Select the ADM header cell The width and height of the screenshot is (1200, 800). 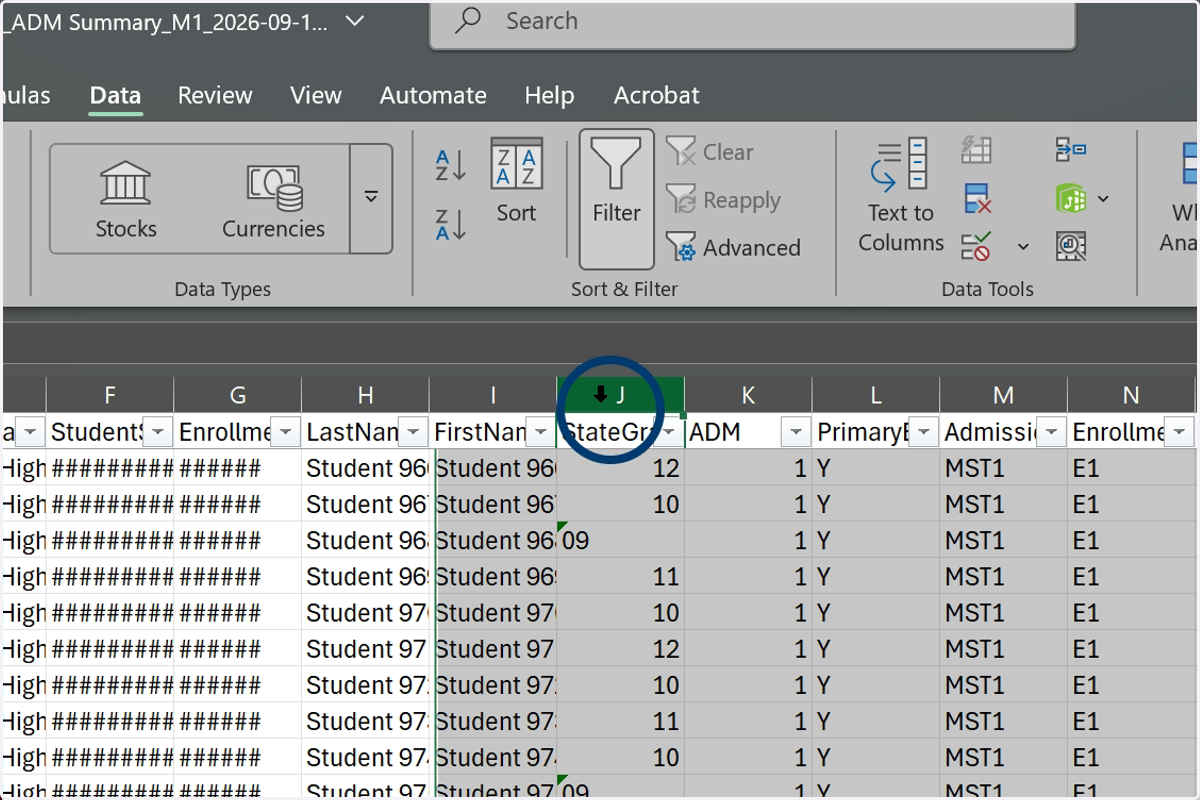[x=748, y=433]
